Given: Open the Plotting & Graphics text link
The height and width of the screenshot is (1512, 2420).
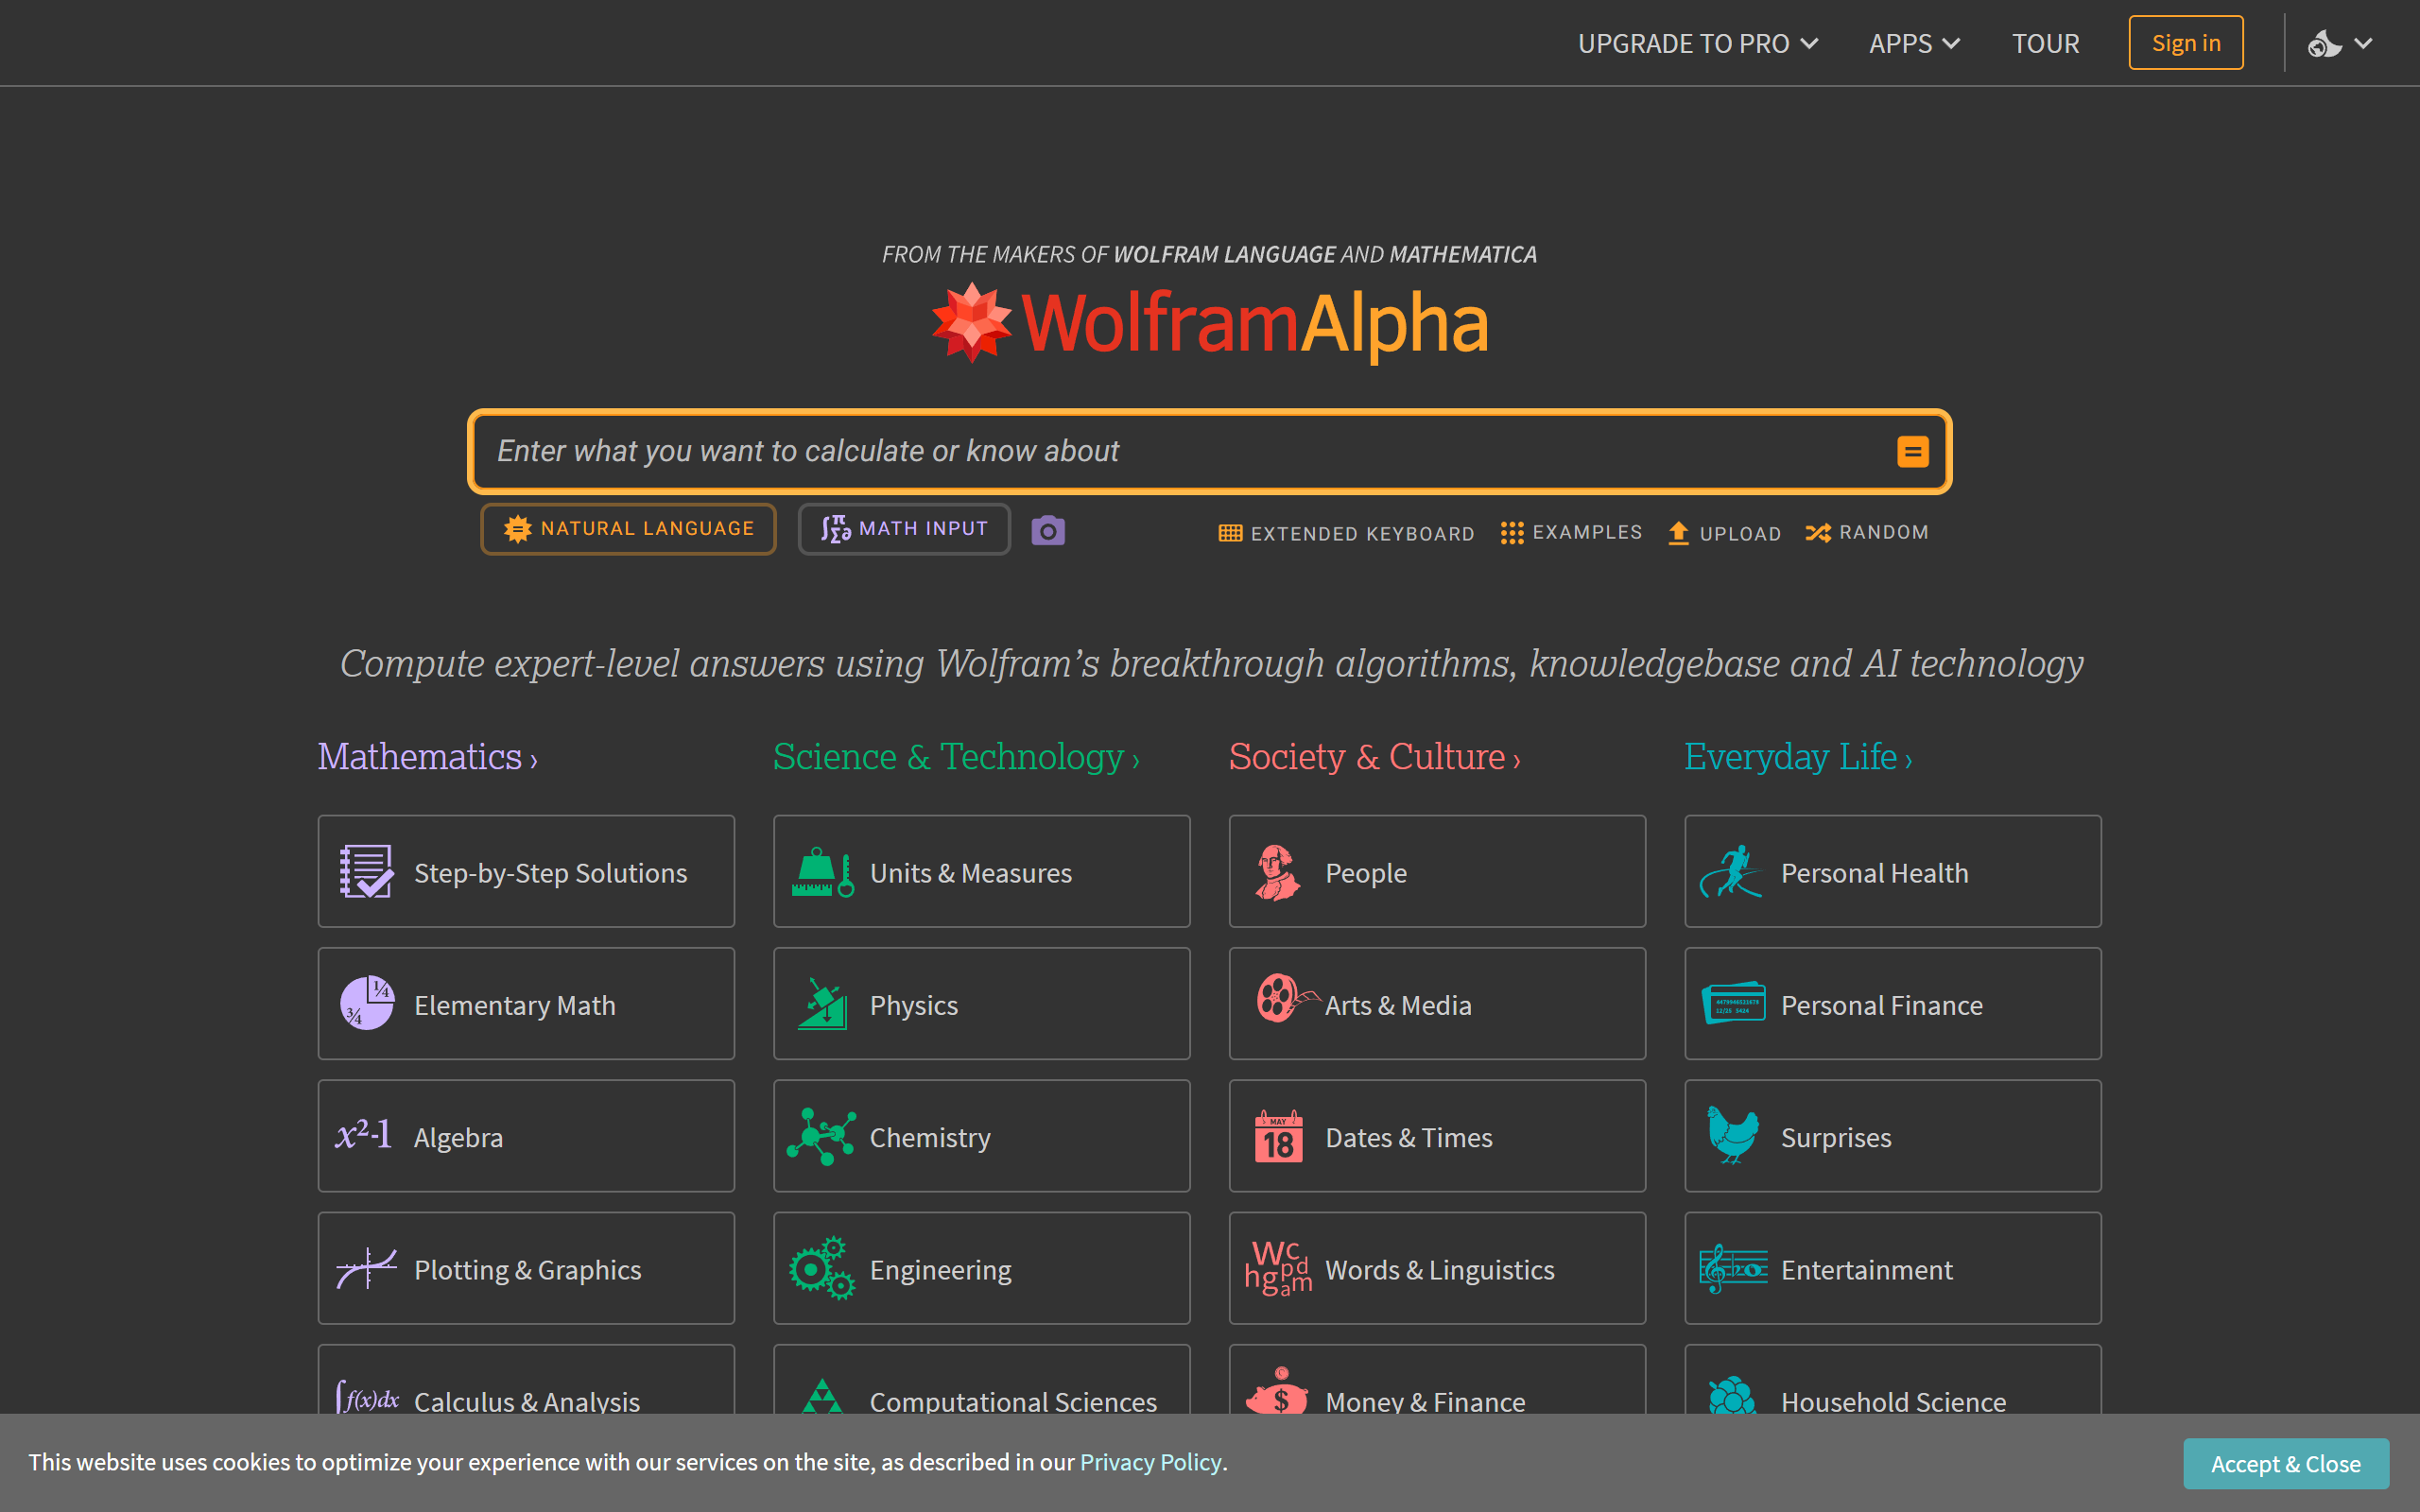Looking at the screenshot, I should 528,1270.
